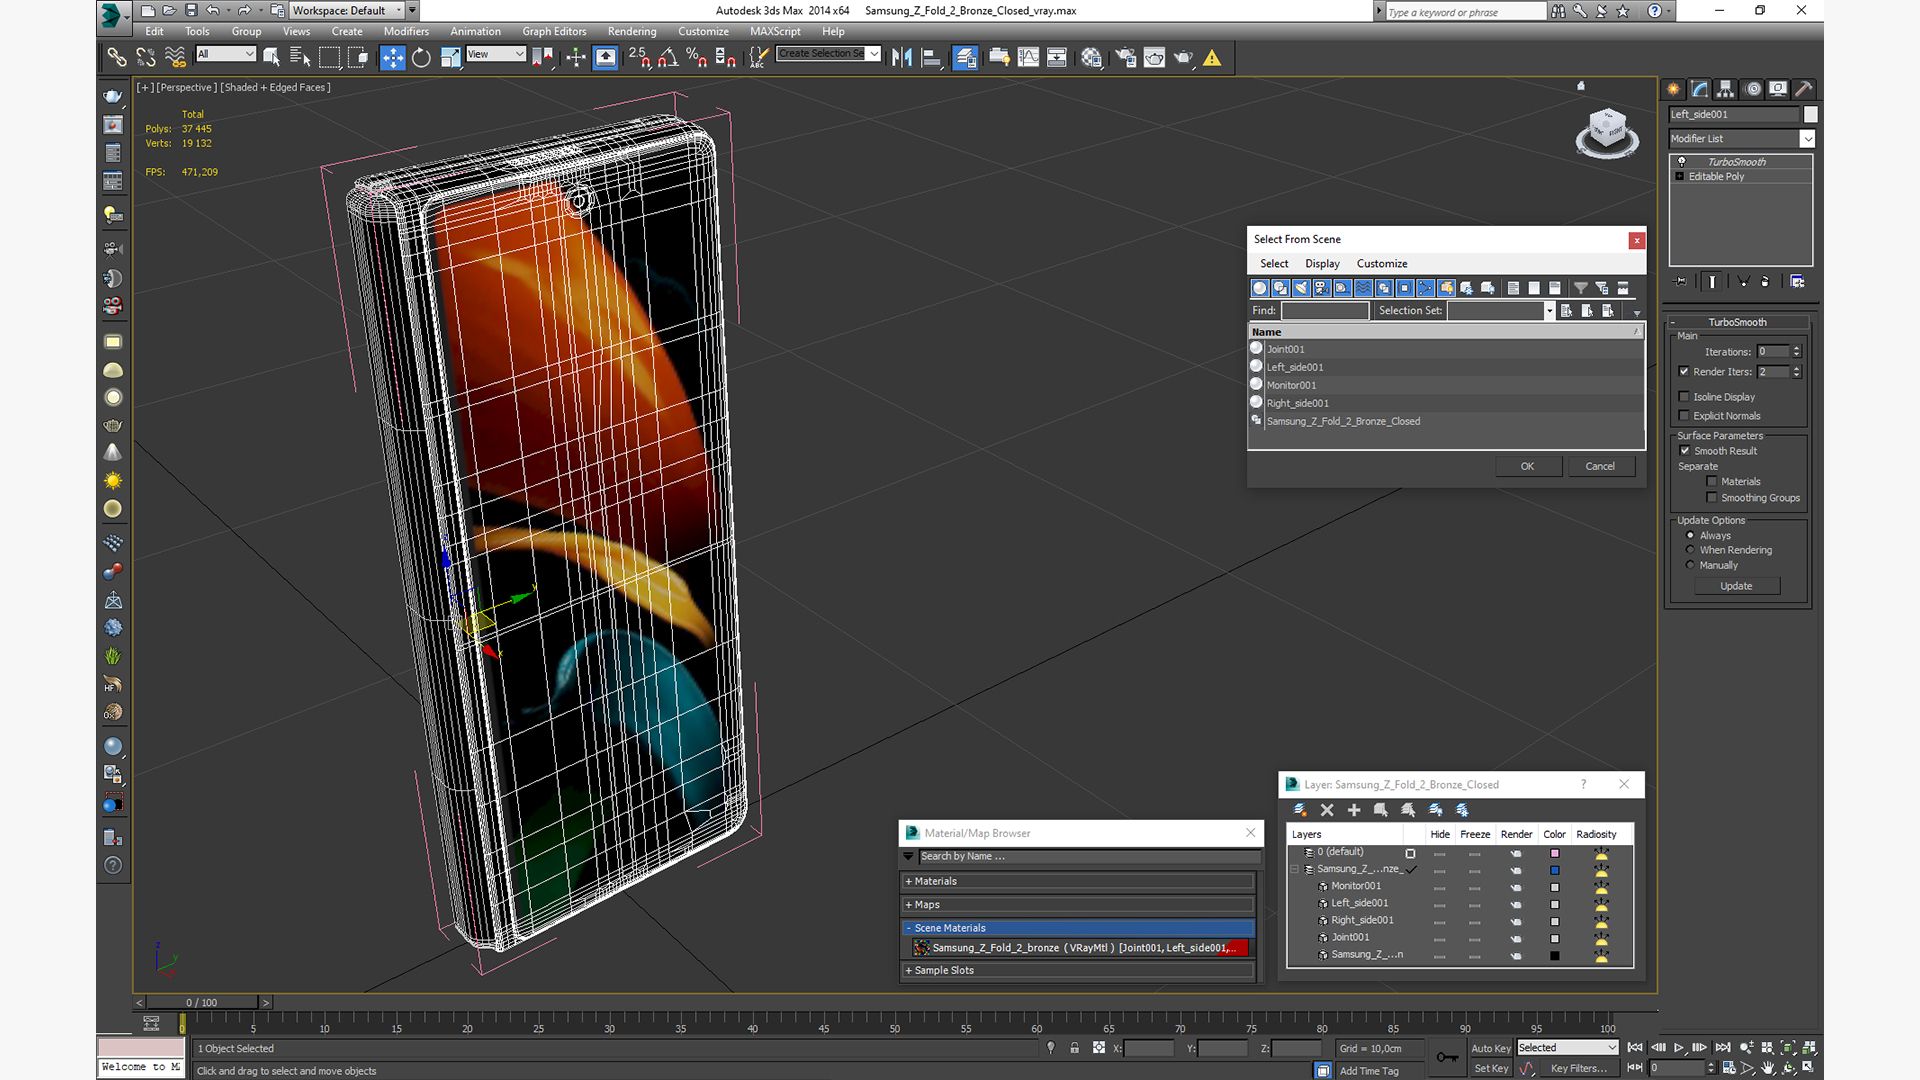Screen dimensions: 1920x1080
Task: Open the Rendering menu
Action: pyautogui.click(x=632, y=31)
